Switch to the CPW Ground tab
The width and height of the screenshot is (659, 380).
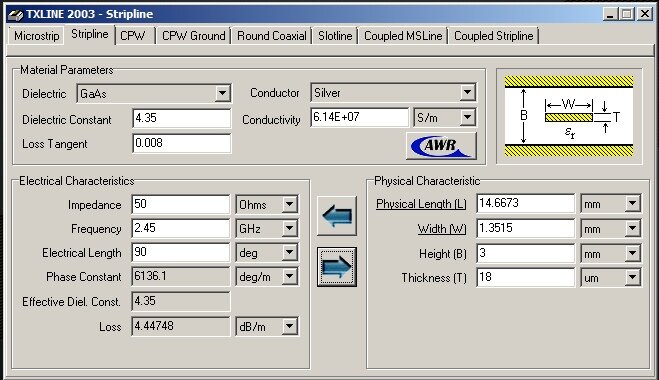(194, 36)
